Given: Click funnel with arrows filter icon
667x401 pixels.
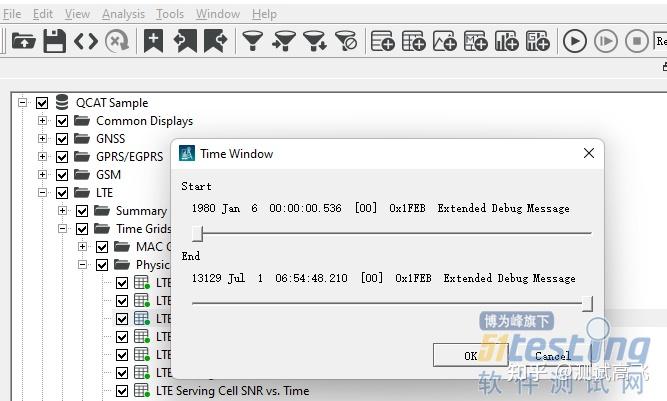Looking at the screenshot, I should (284, 41).
